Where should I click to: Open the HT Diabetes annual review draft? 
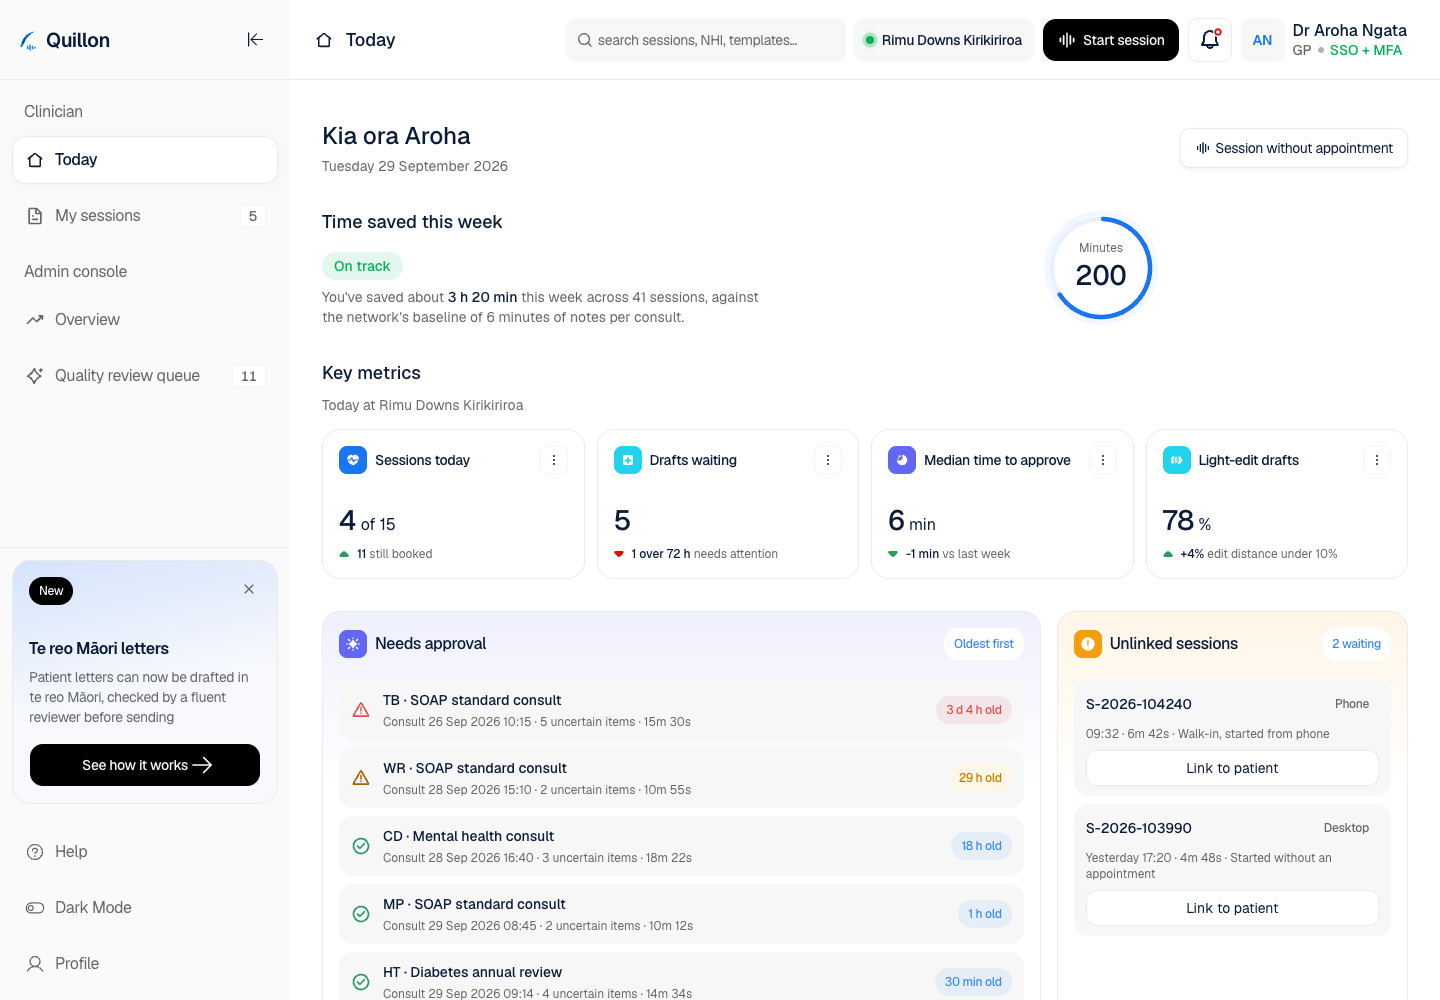681,976
